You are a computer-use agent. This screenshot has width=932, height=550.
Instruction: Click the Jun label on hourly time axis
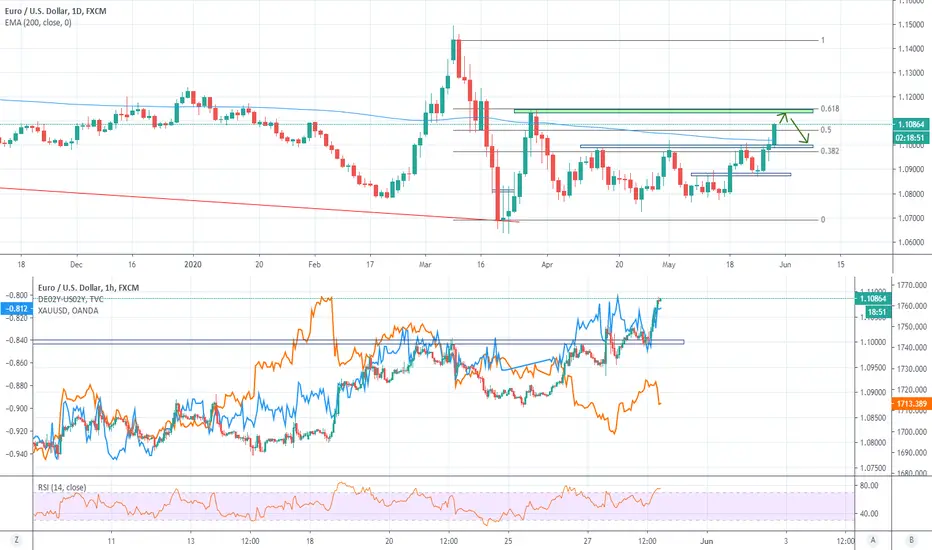point(706,541)
